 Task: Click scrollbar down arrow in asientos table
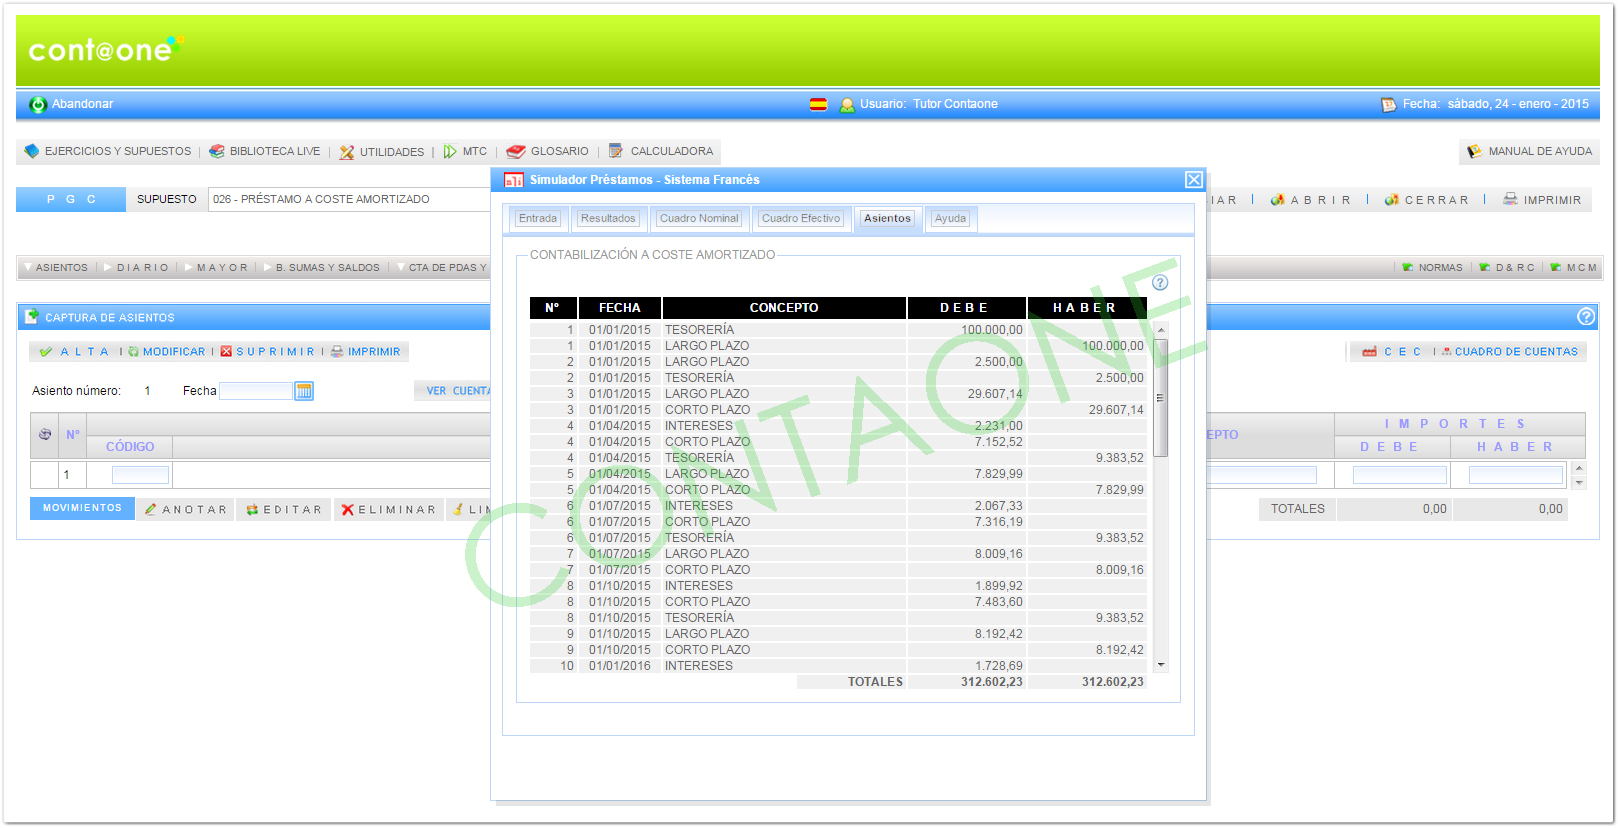(1161, 665)
